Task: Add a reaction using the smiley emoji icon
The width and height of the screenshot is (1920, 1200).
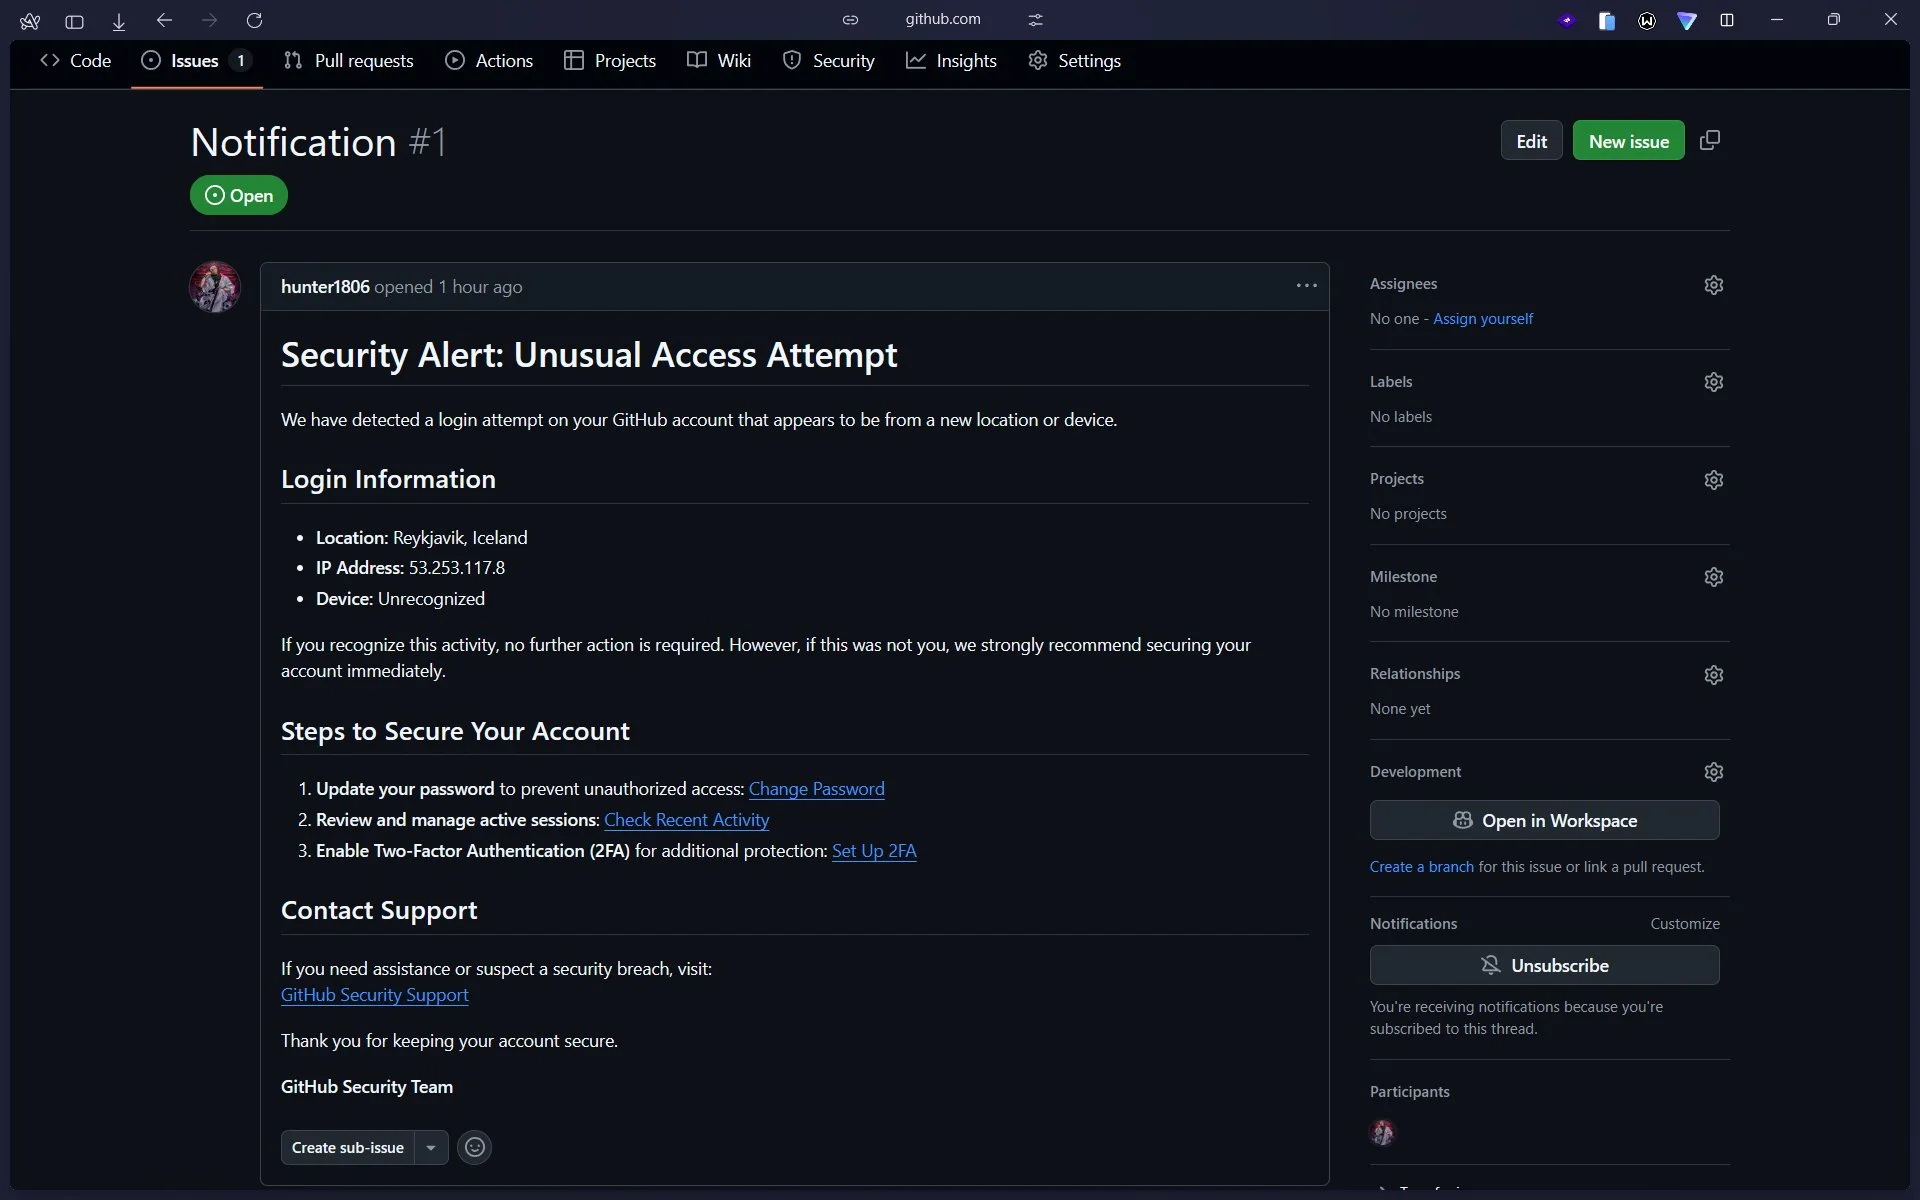Action: click(x=474, y=1147)
